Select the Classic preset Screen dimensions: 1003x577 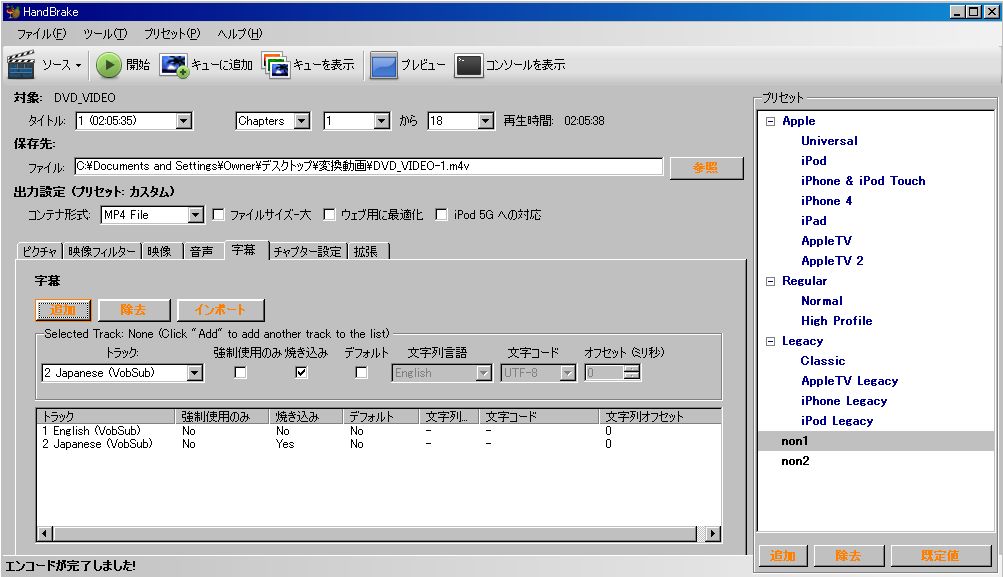(823, 361)
